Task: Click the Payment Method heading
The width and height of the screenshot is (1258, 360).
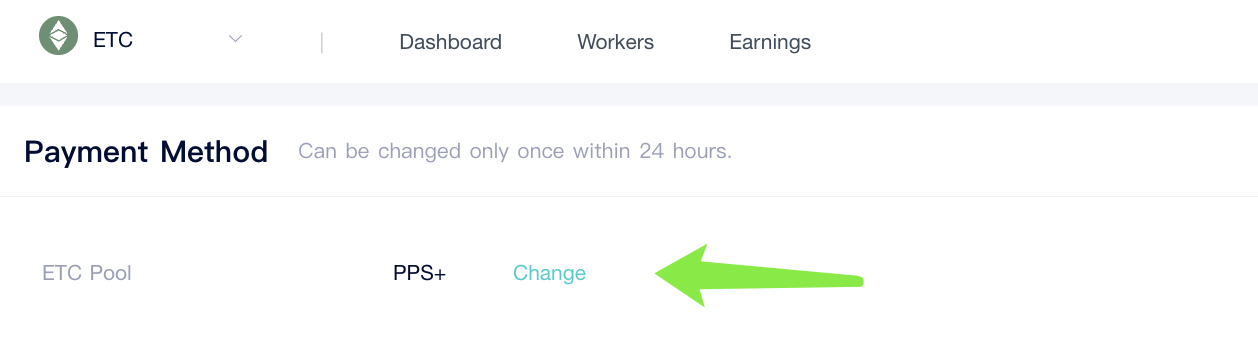Action: click(x=146, y=152)
